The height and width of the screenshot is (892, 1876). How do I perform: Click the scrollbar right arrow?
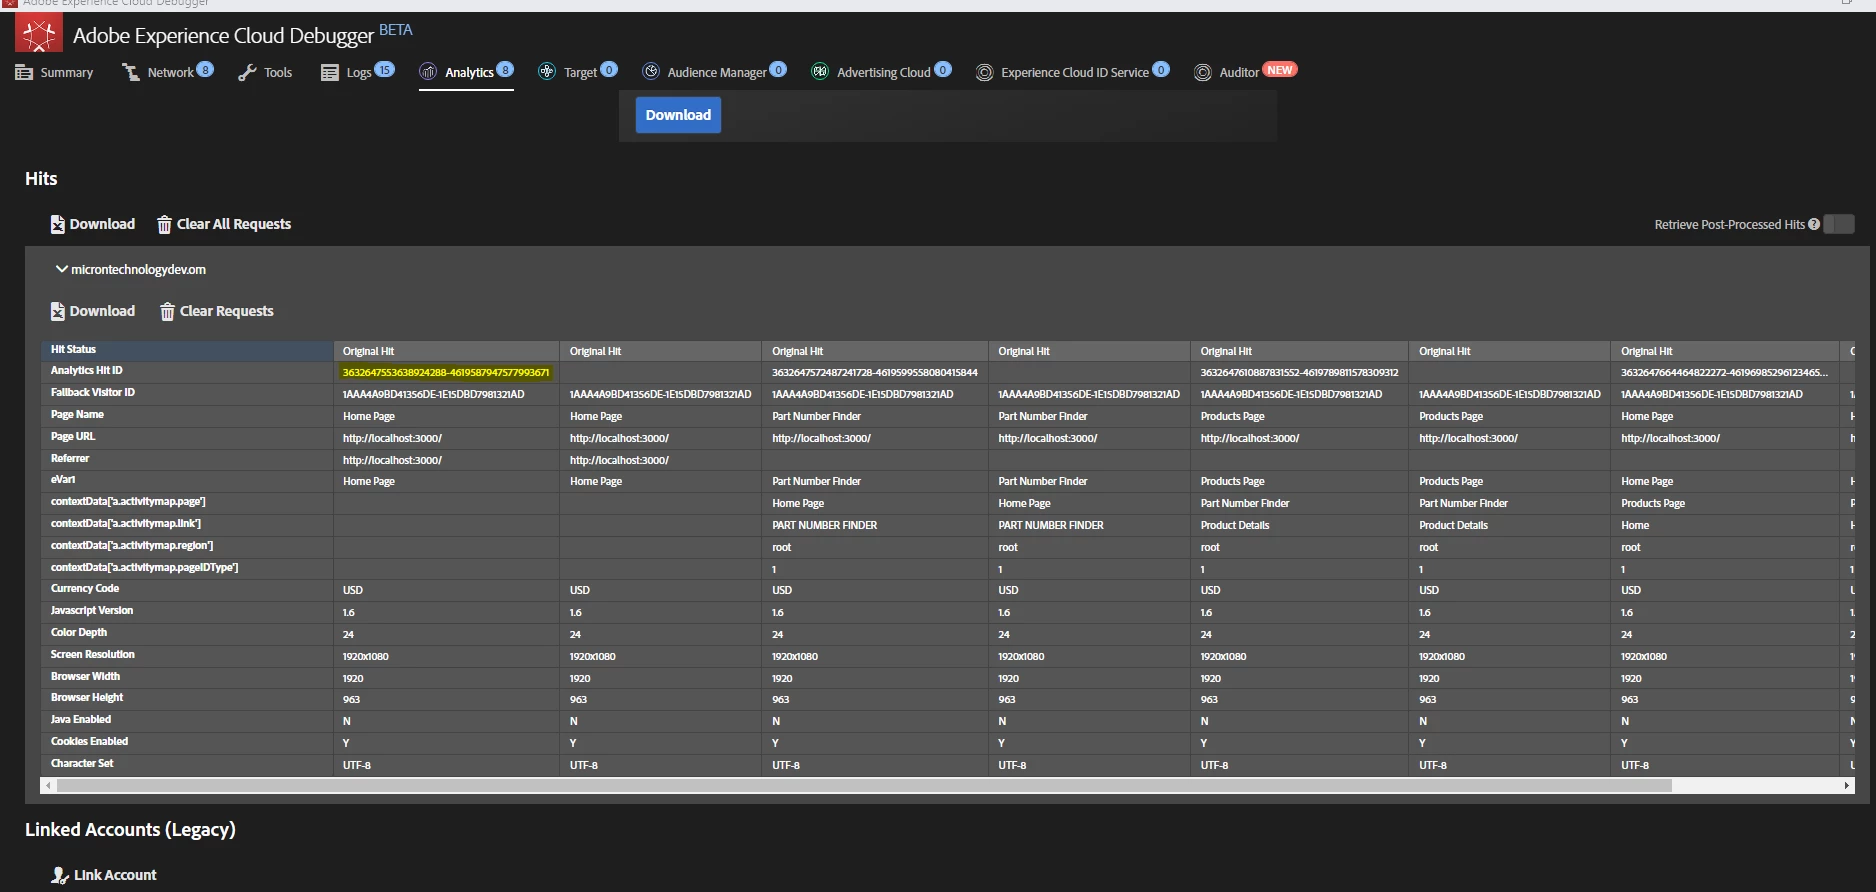1847,786
